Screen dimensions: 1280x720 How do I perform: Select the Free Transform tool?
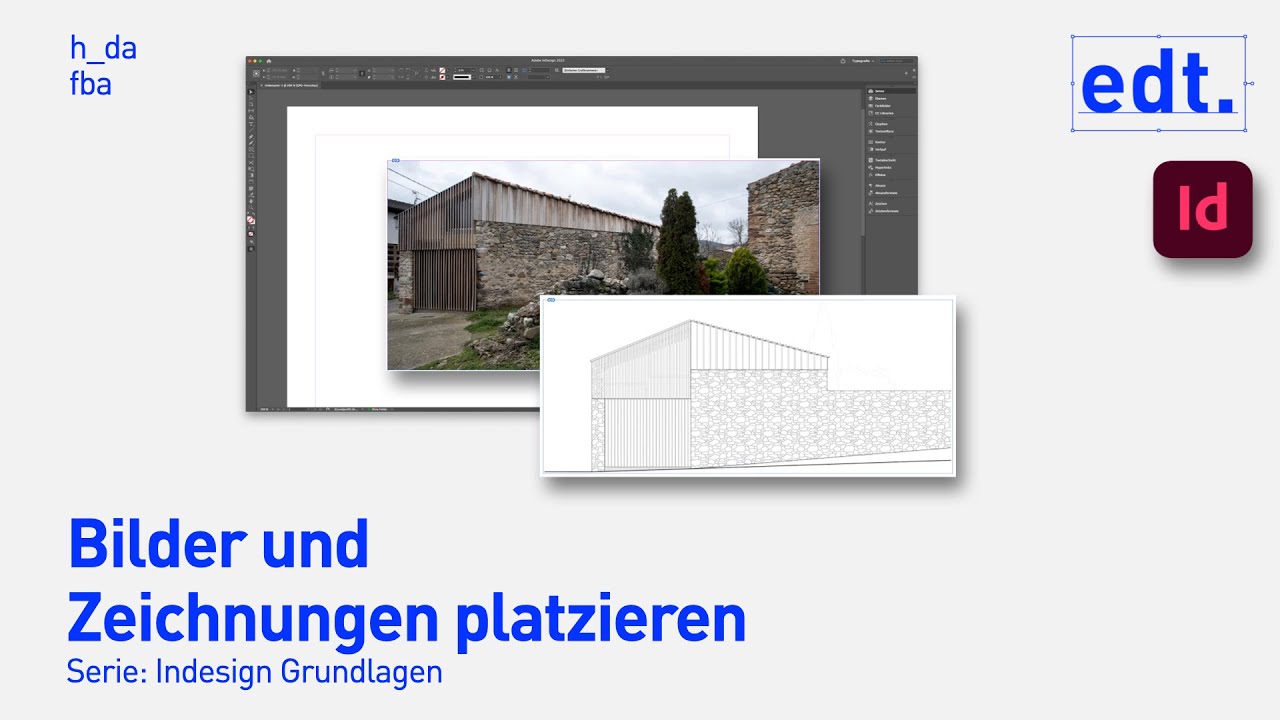click(251, 169)
